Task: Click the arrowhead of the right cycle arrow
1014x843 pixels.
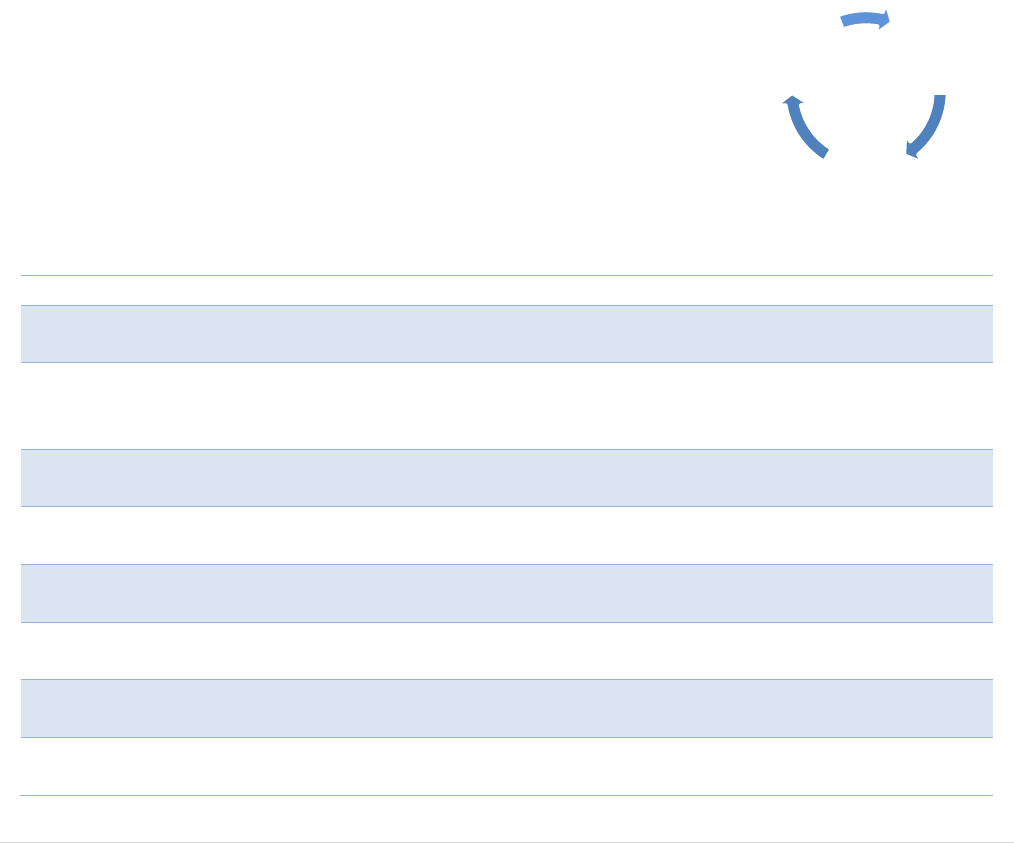Action: (x=912, y=151)
